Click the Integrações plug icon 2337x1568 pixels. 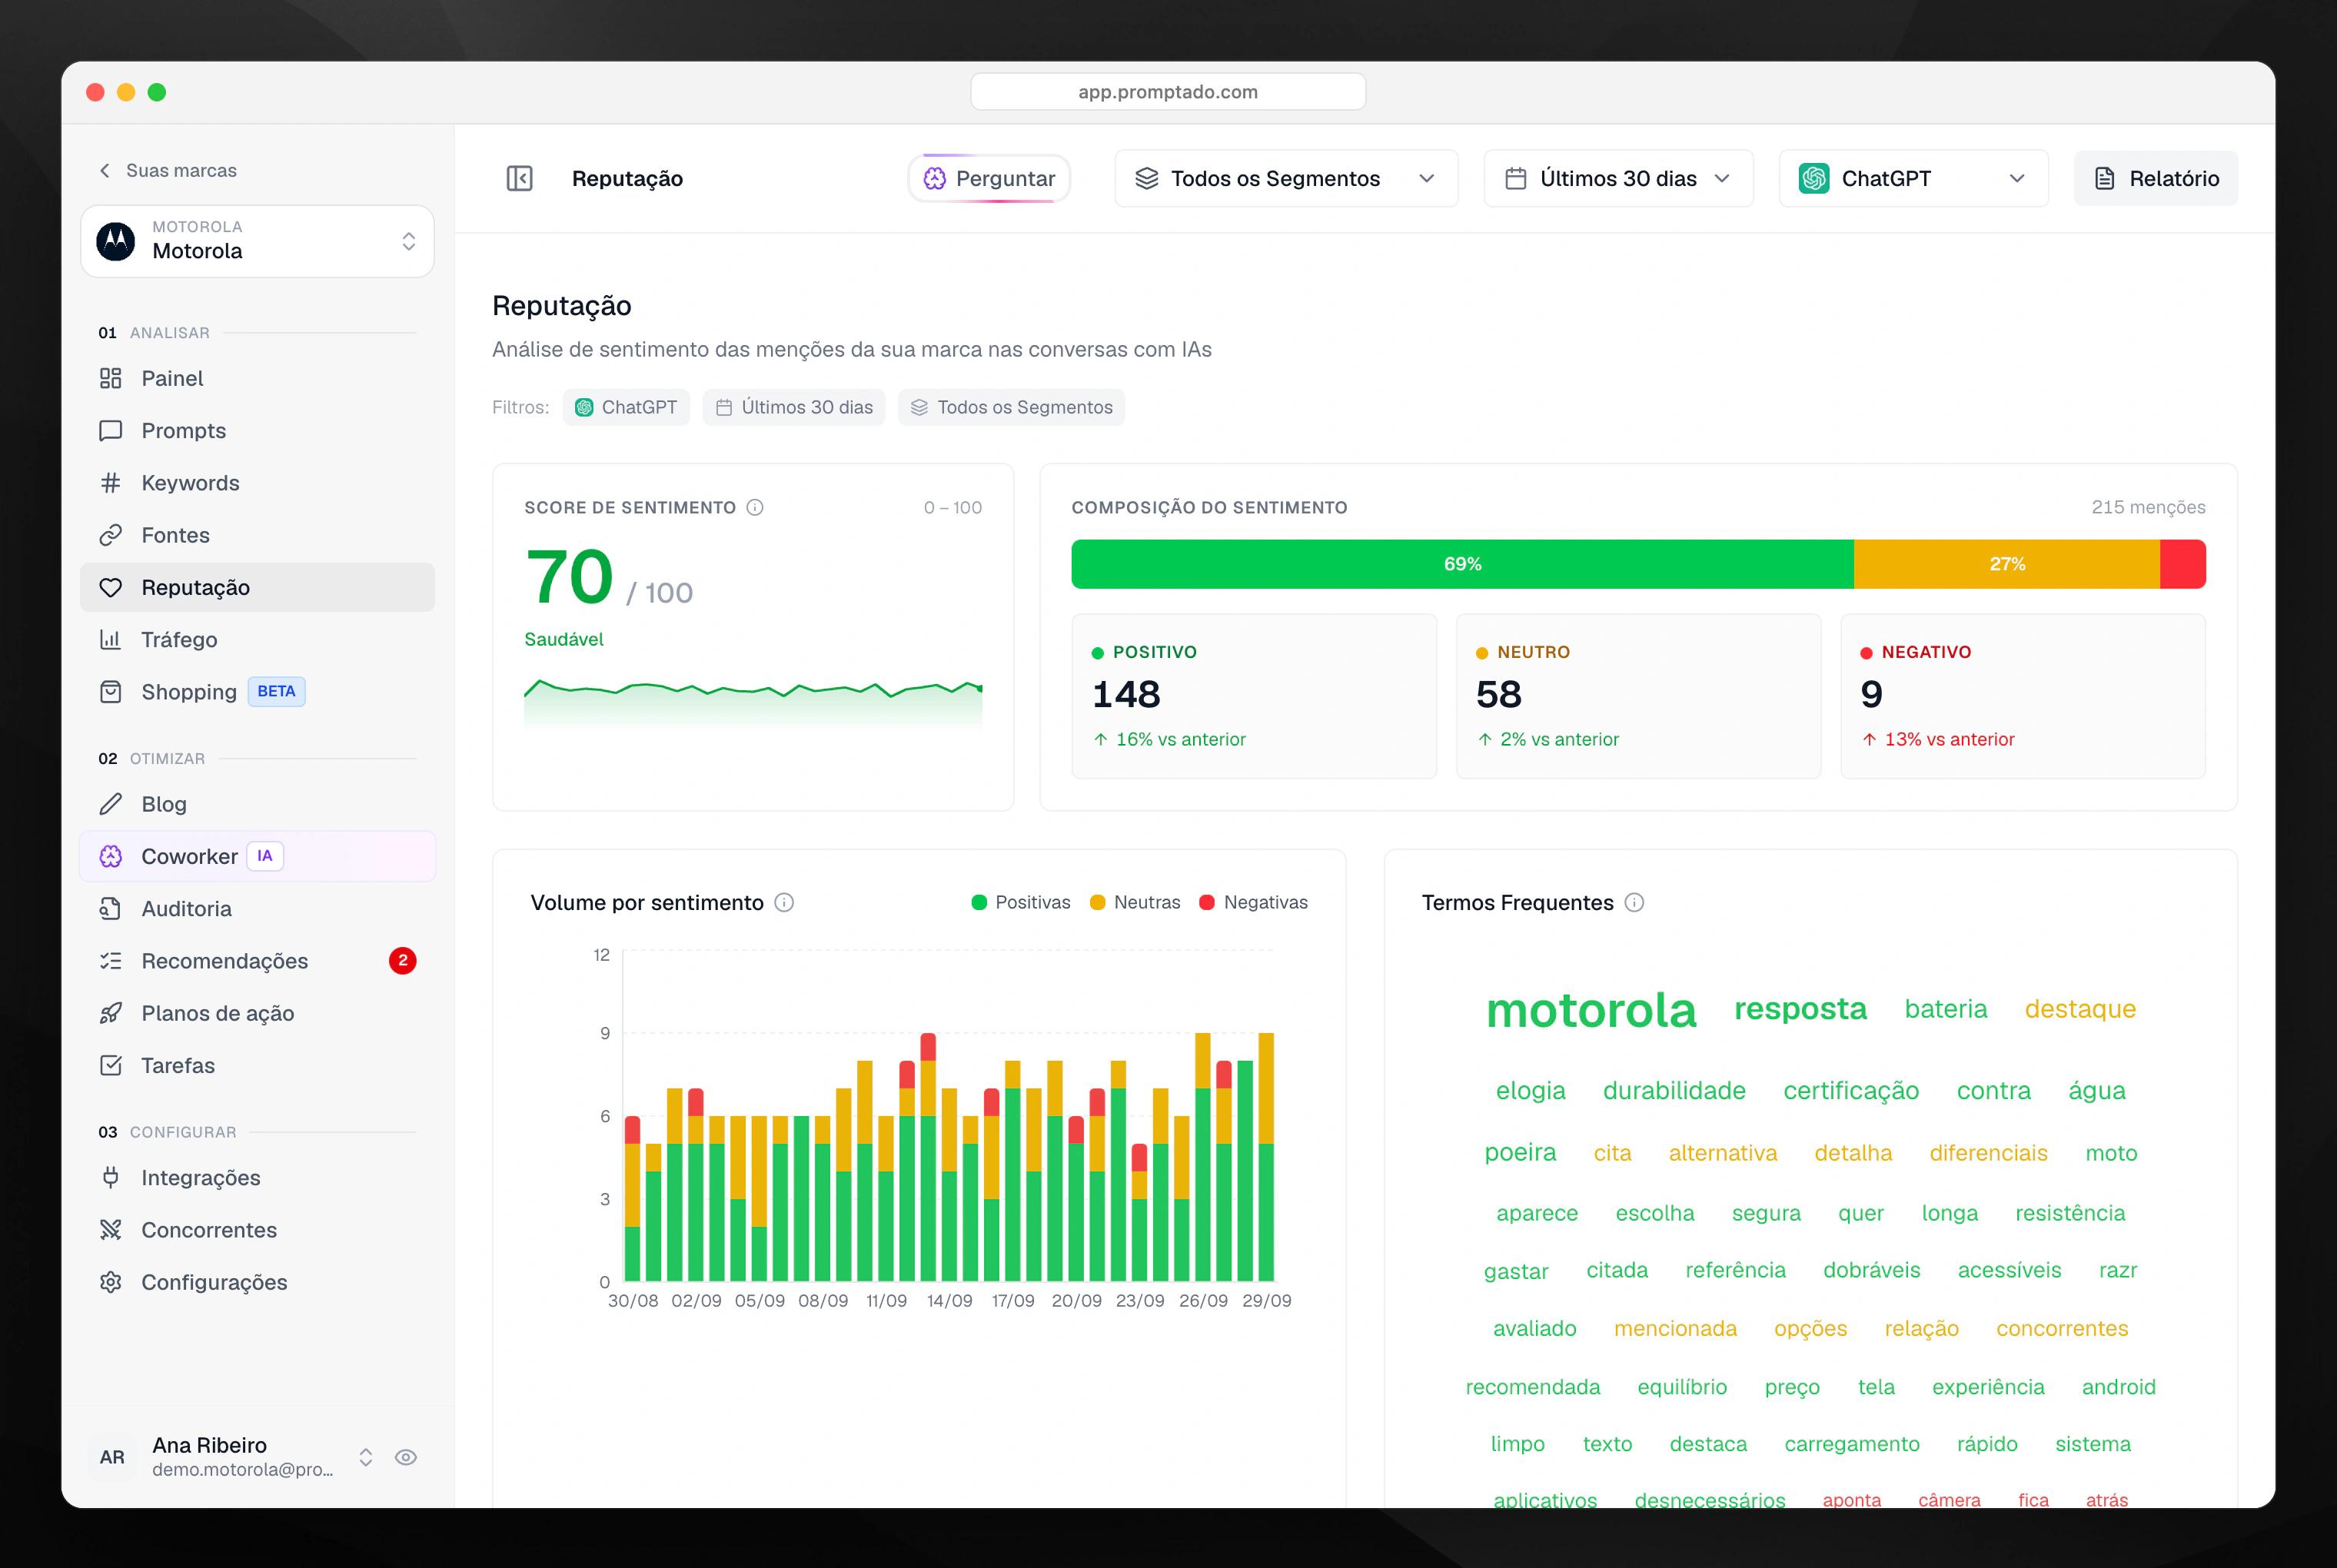pos(111,1177)
